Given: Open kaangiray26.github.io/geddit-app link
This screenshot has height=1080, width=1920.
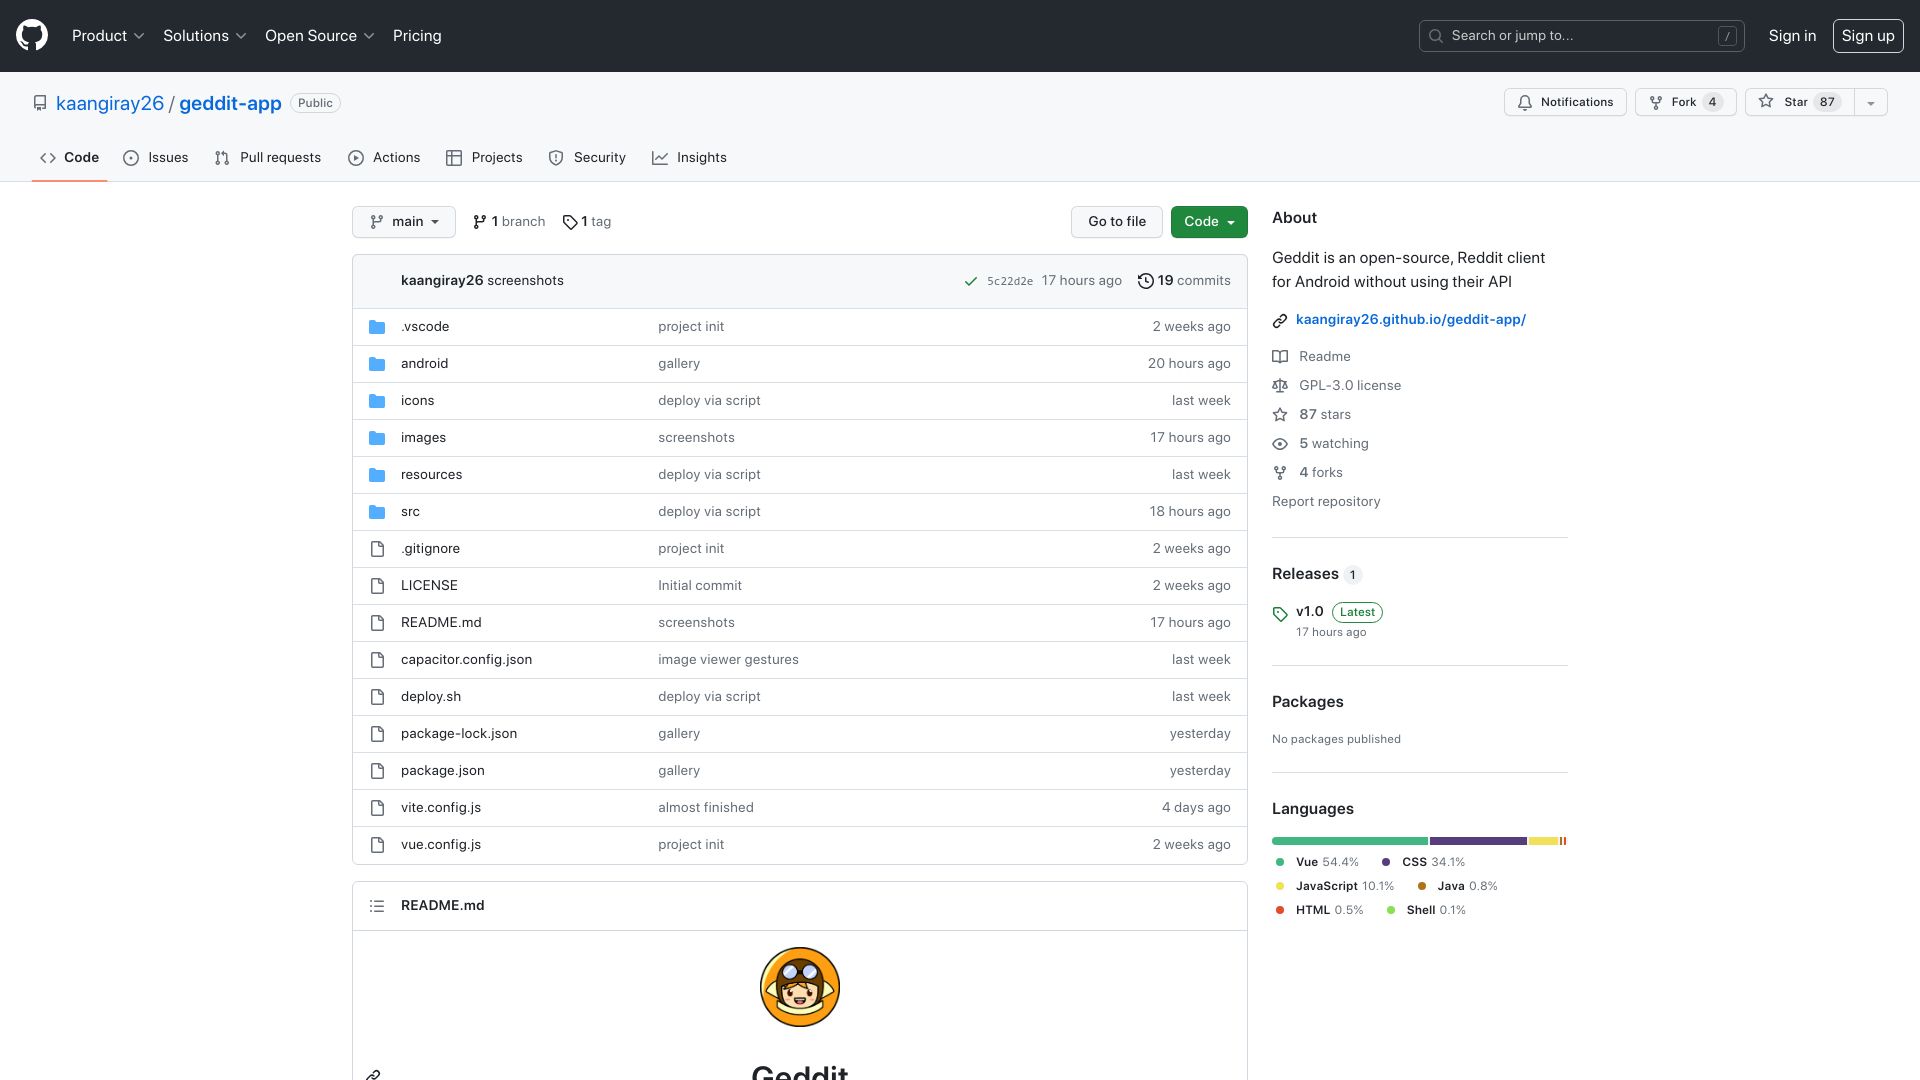Looking at the screenshot, I should coord(1410,320).
